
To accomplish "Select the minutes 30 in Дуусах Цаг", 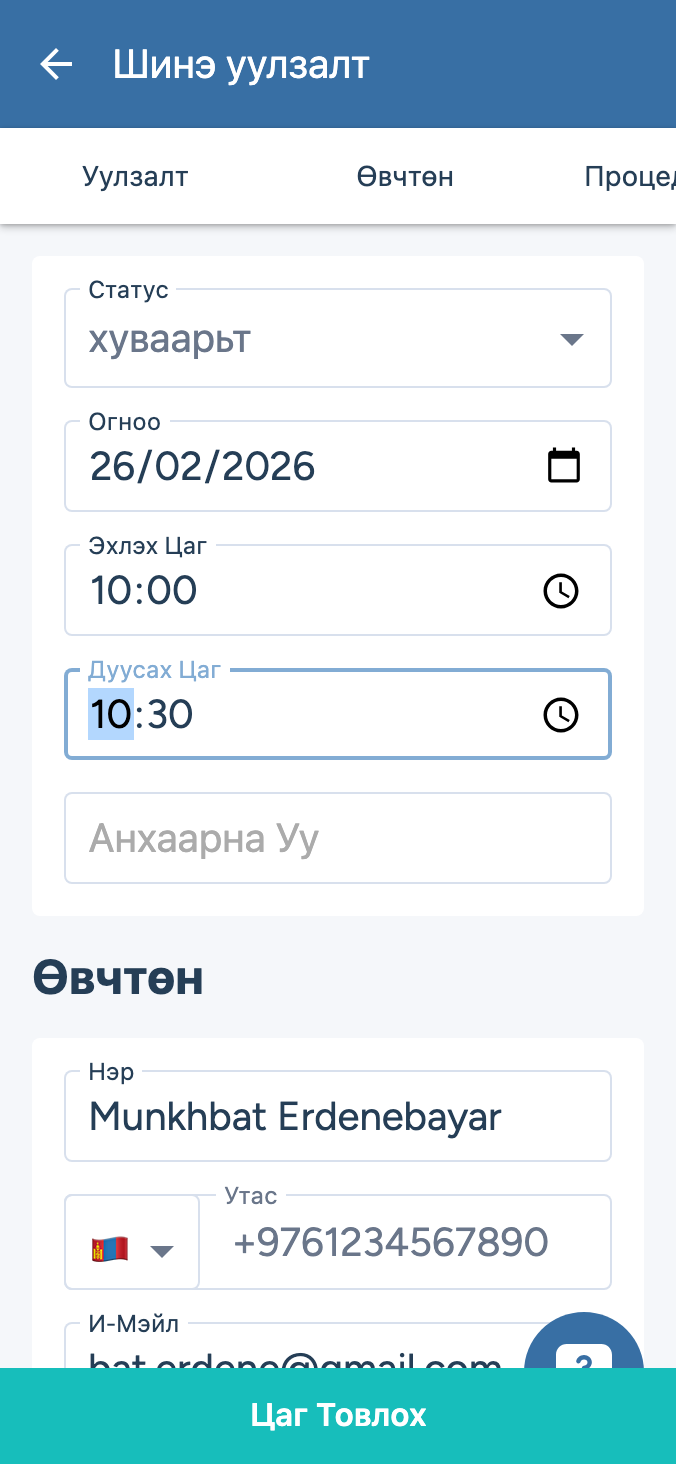I will click(170, 714).
